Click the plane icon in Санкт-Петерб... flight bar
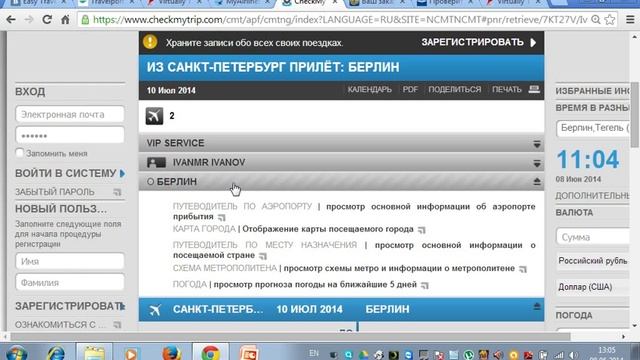Viewport: 640px width, 360px height. [155, 310]
